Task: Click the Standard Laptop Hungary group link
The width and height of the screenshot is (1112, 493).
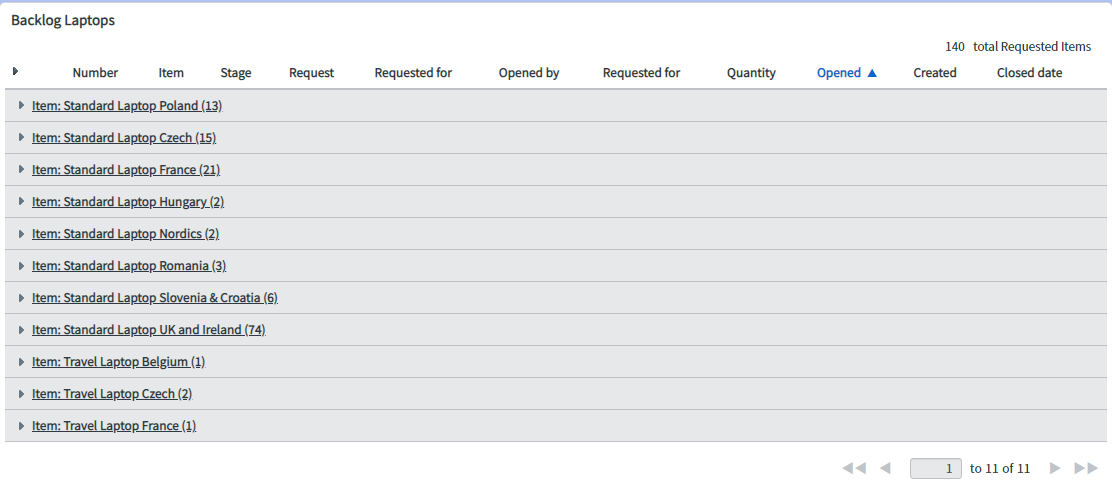Action: (x=128, y=202)
